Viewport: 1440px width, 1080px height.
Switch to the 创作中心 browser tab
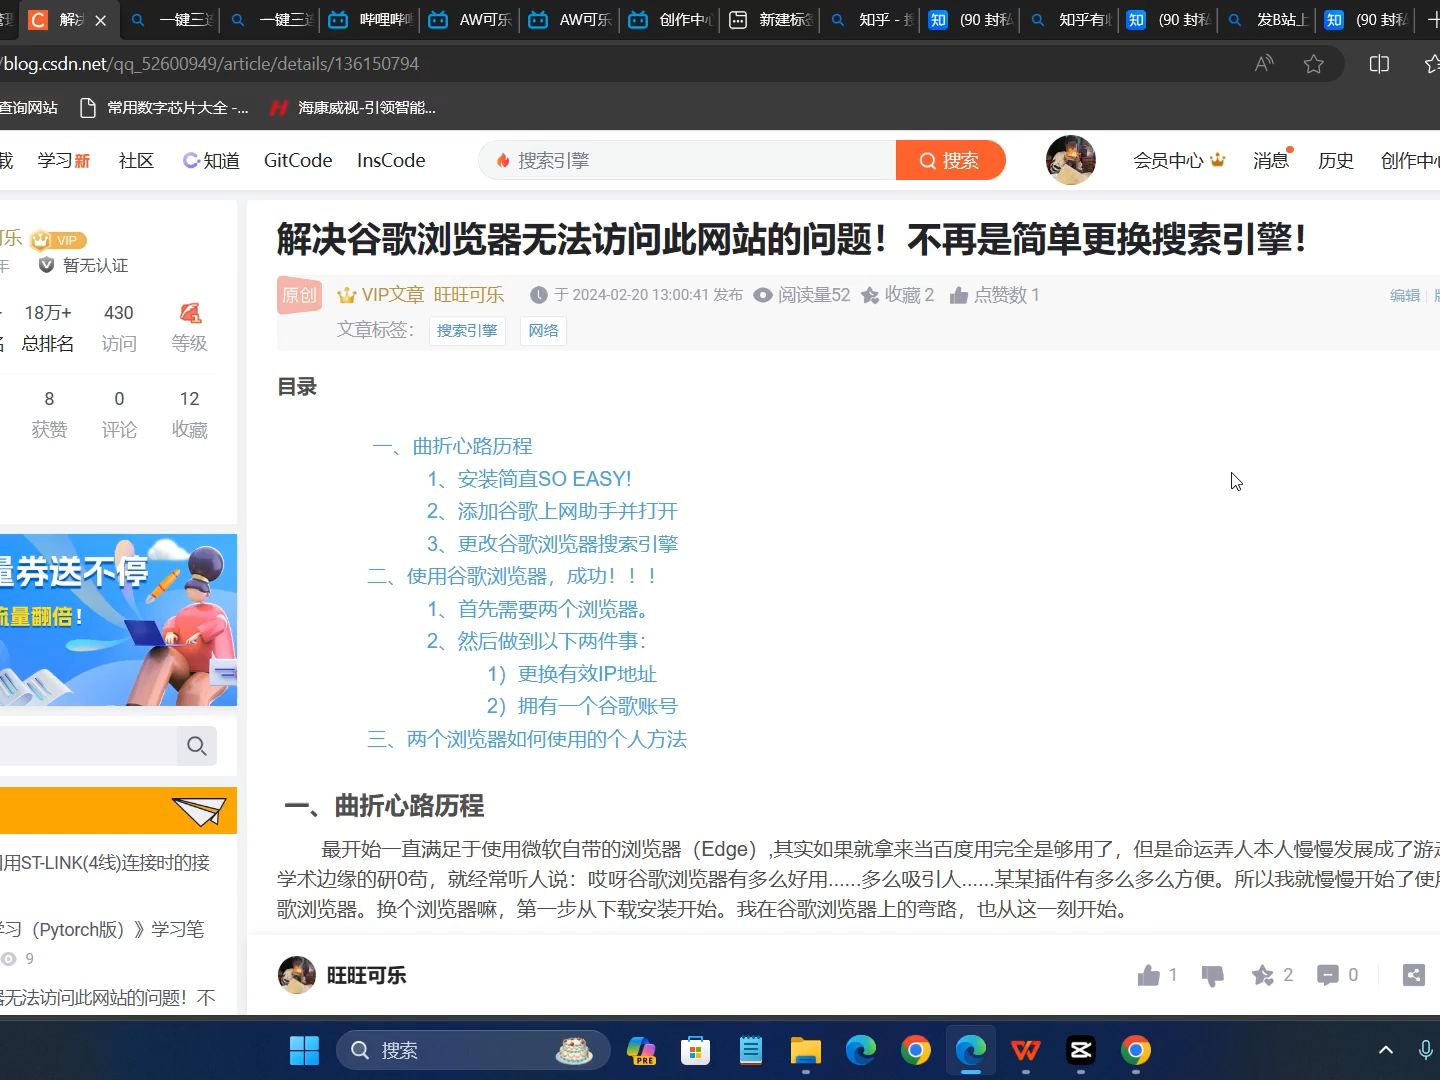(x=670, y=20)
